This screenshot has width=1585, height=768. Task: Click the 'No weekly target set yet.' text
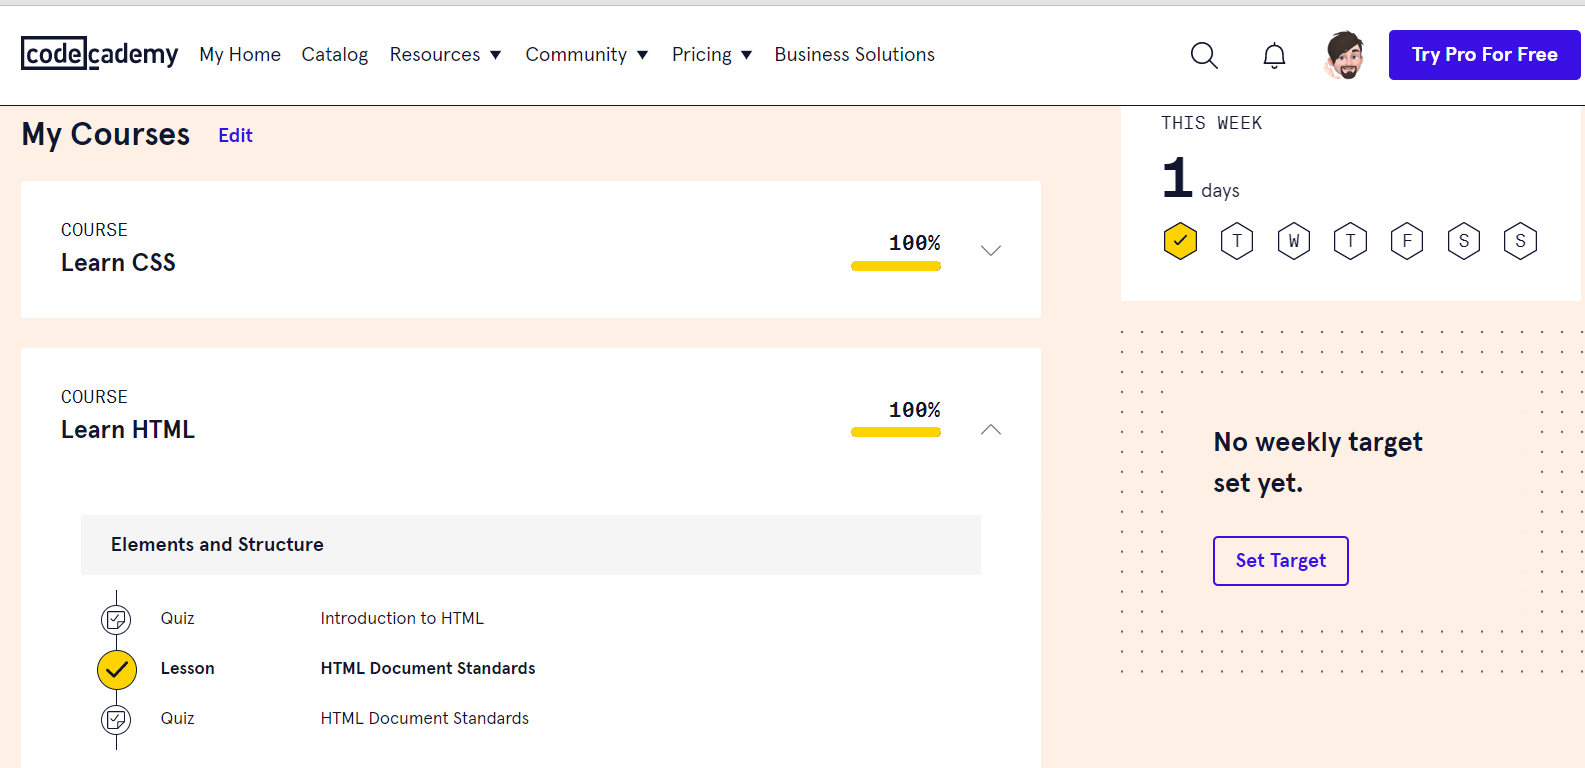[1318, 462]
